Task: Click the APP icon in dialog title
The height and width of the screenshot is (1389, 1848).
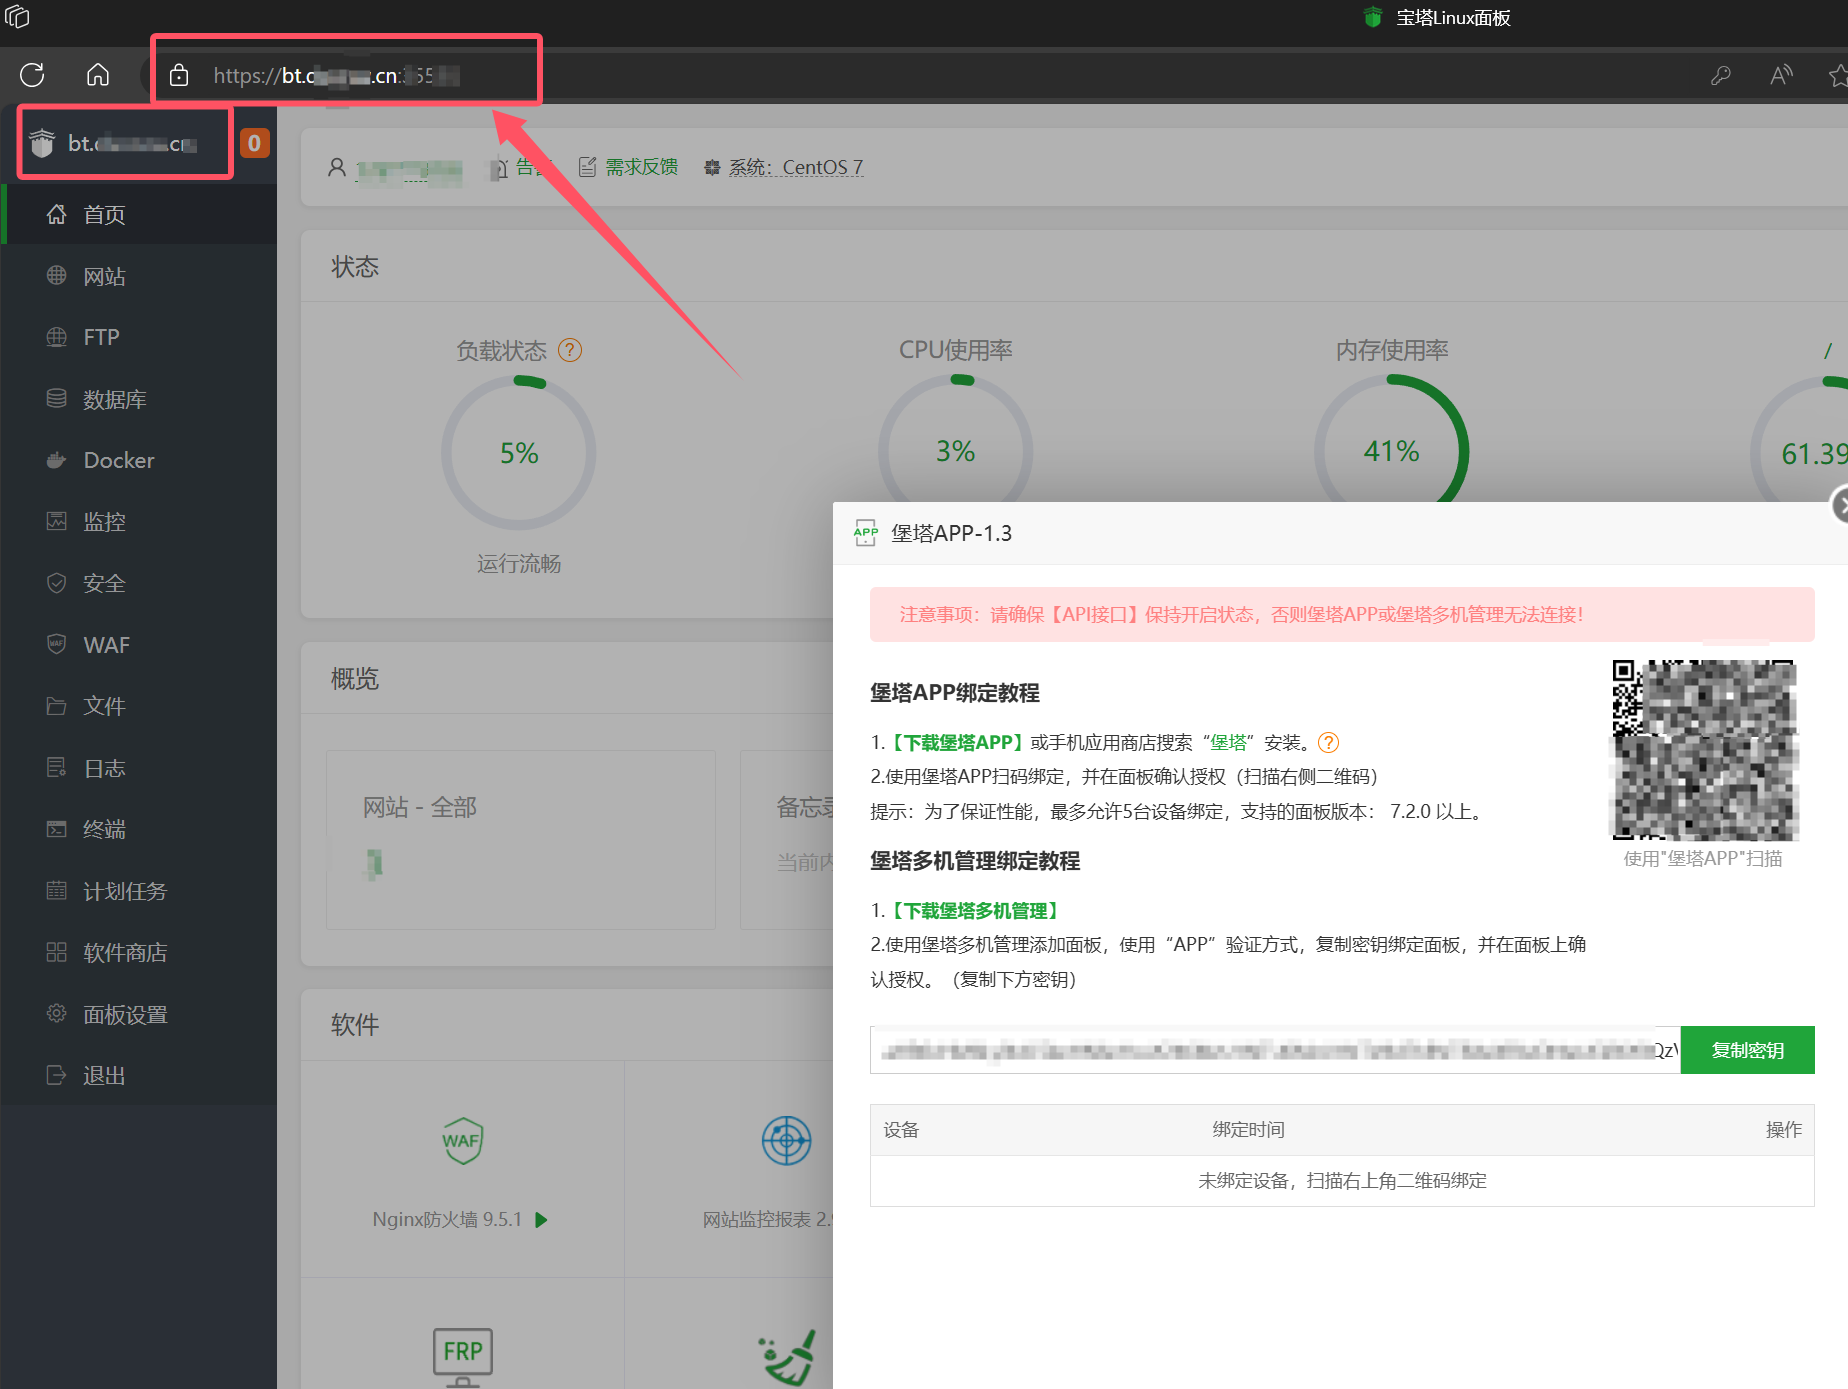Action: point(866,533)
